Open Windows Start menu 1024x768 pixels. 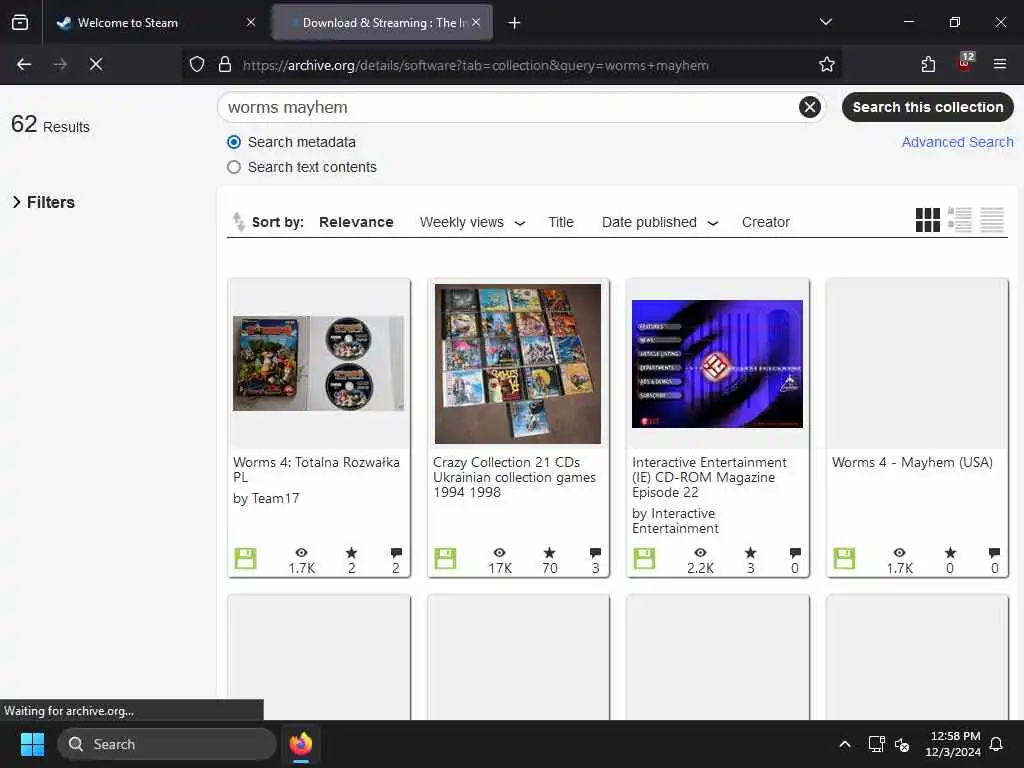pos(32,744)
